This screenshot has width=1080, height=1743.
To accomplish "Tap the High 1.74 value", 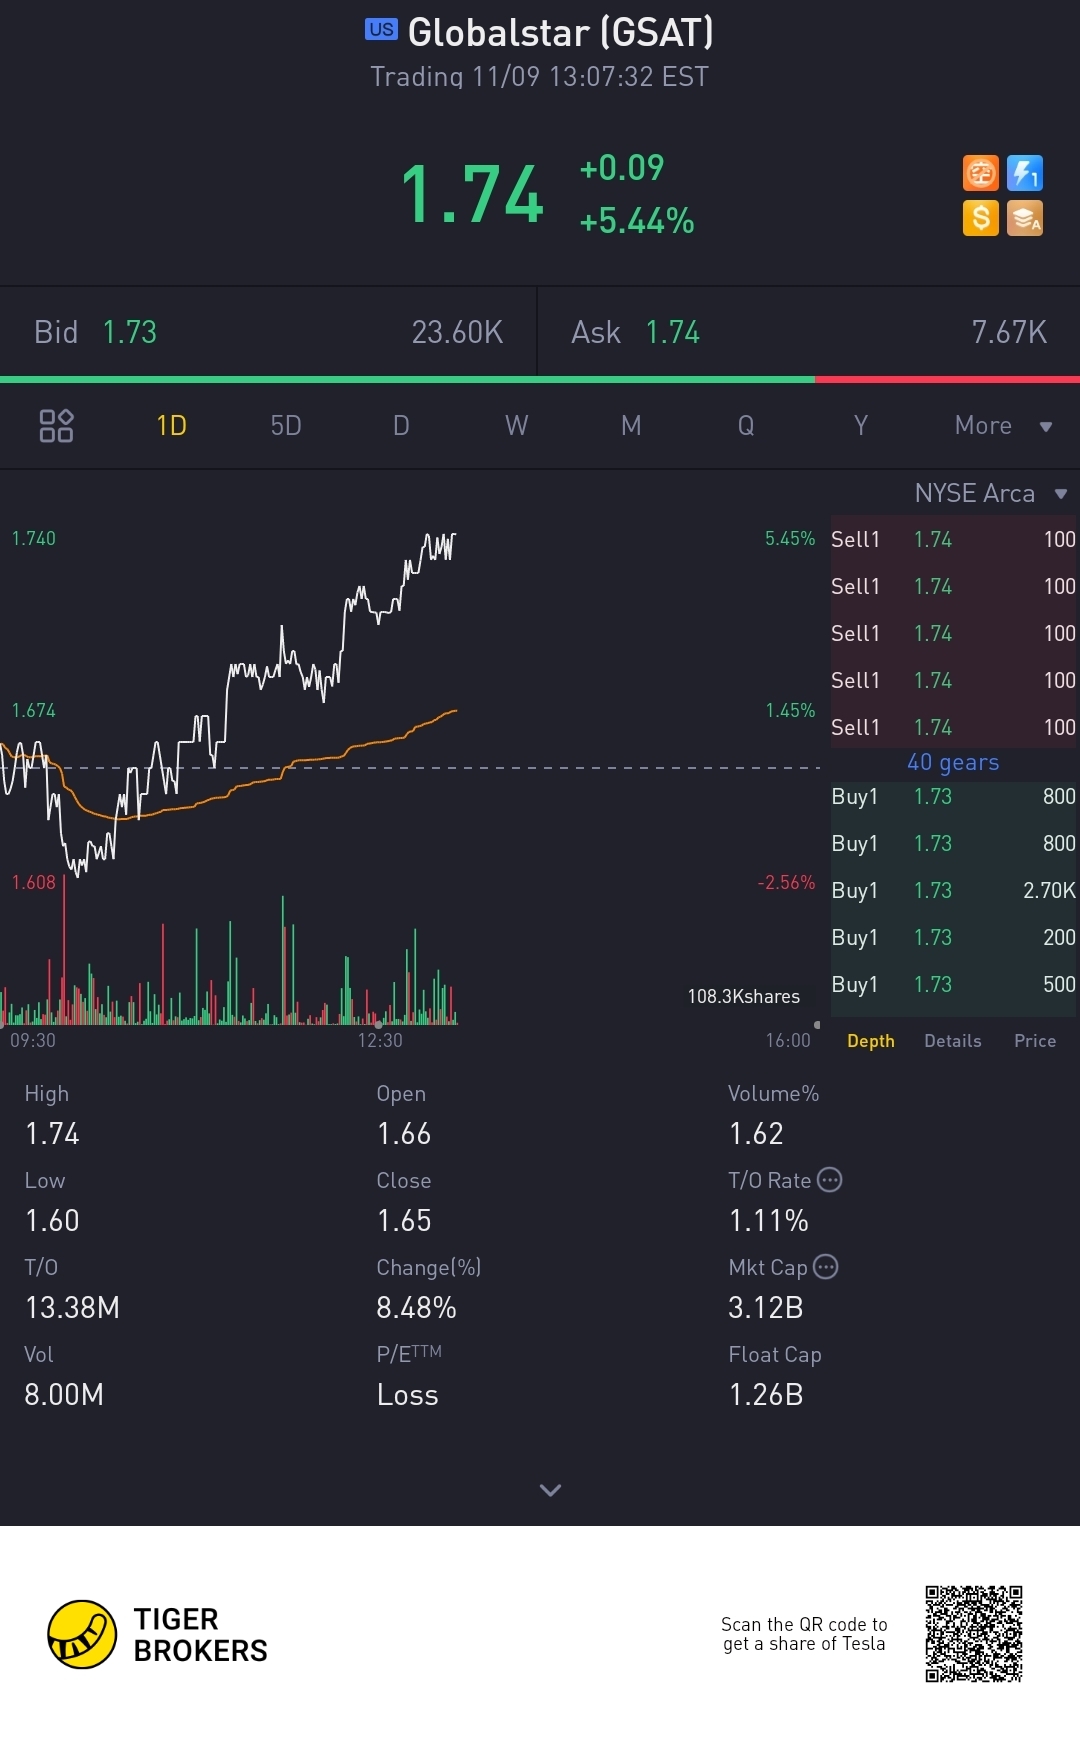I will click(52, 1133).
